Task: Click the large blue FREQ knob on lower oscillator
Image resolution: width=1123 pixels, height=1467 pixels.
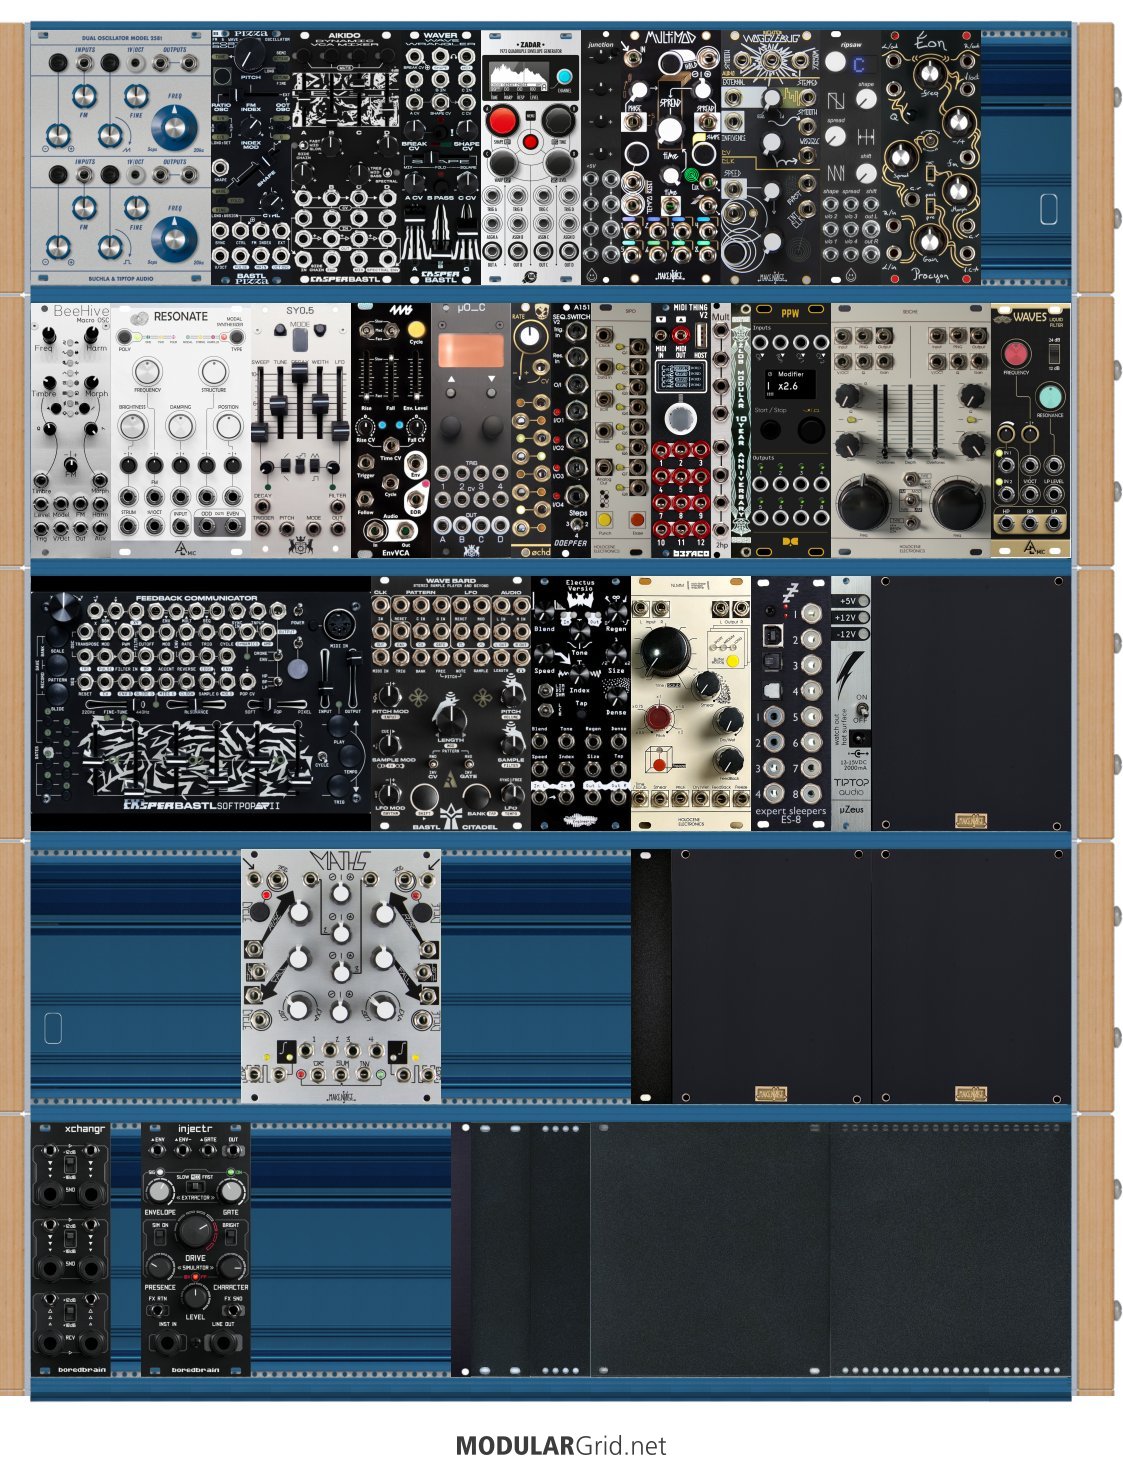Action: click(175, 238)
